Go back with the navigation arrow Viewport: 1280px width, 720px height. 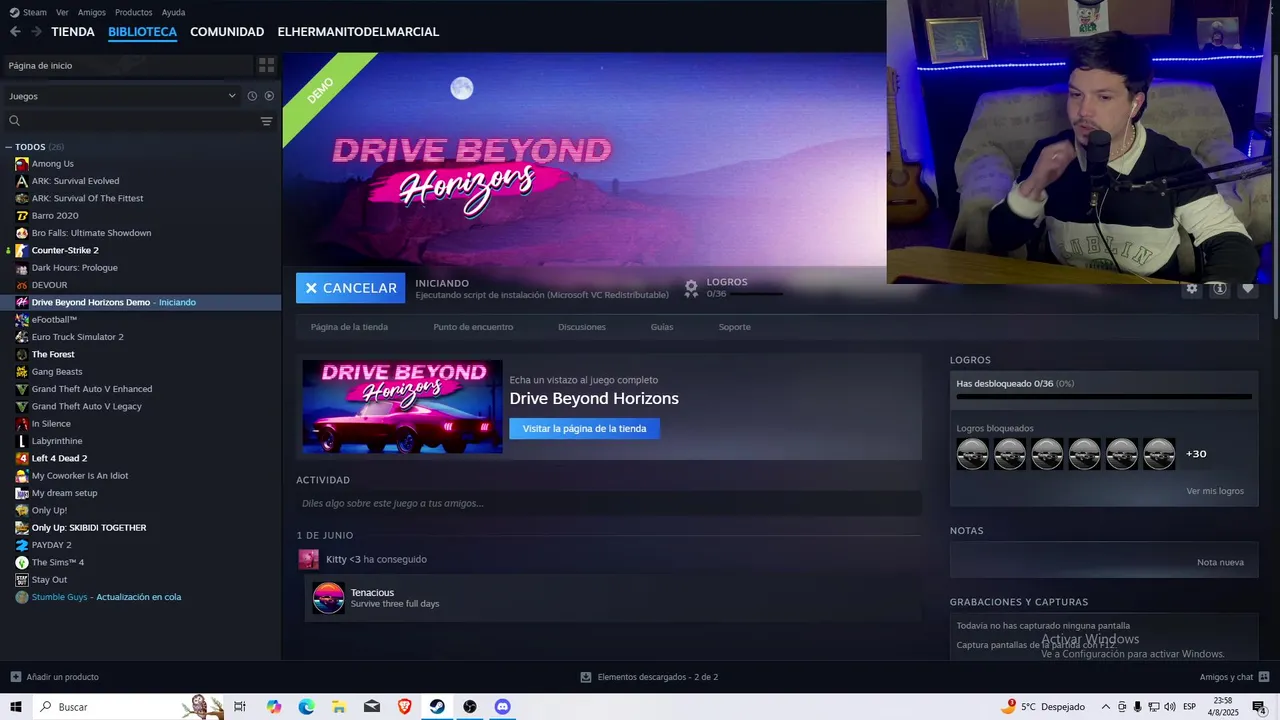[x=15, y=32]
